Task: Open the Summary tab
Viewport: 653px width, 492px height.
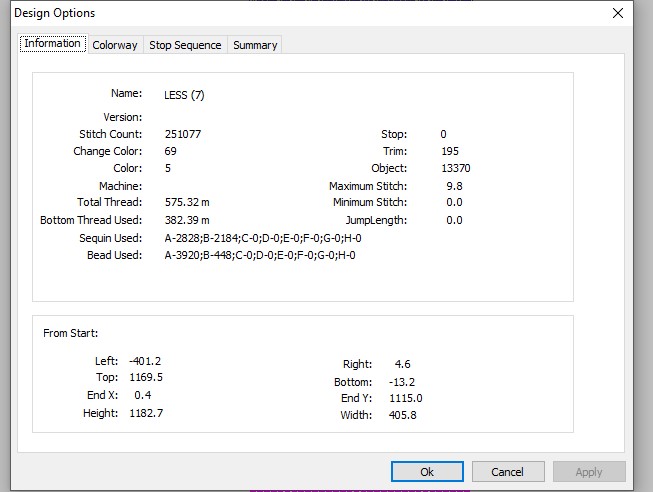Action: 255,45
